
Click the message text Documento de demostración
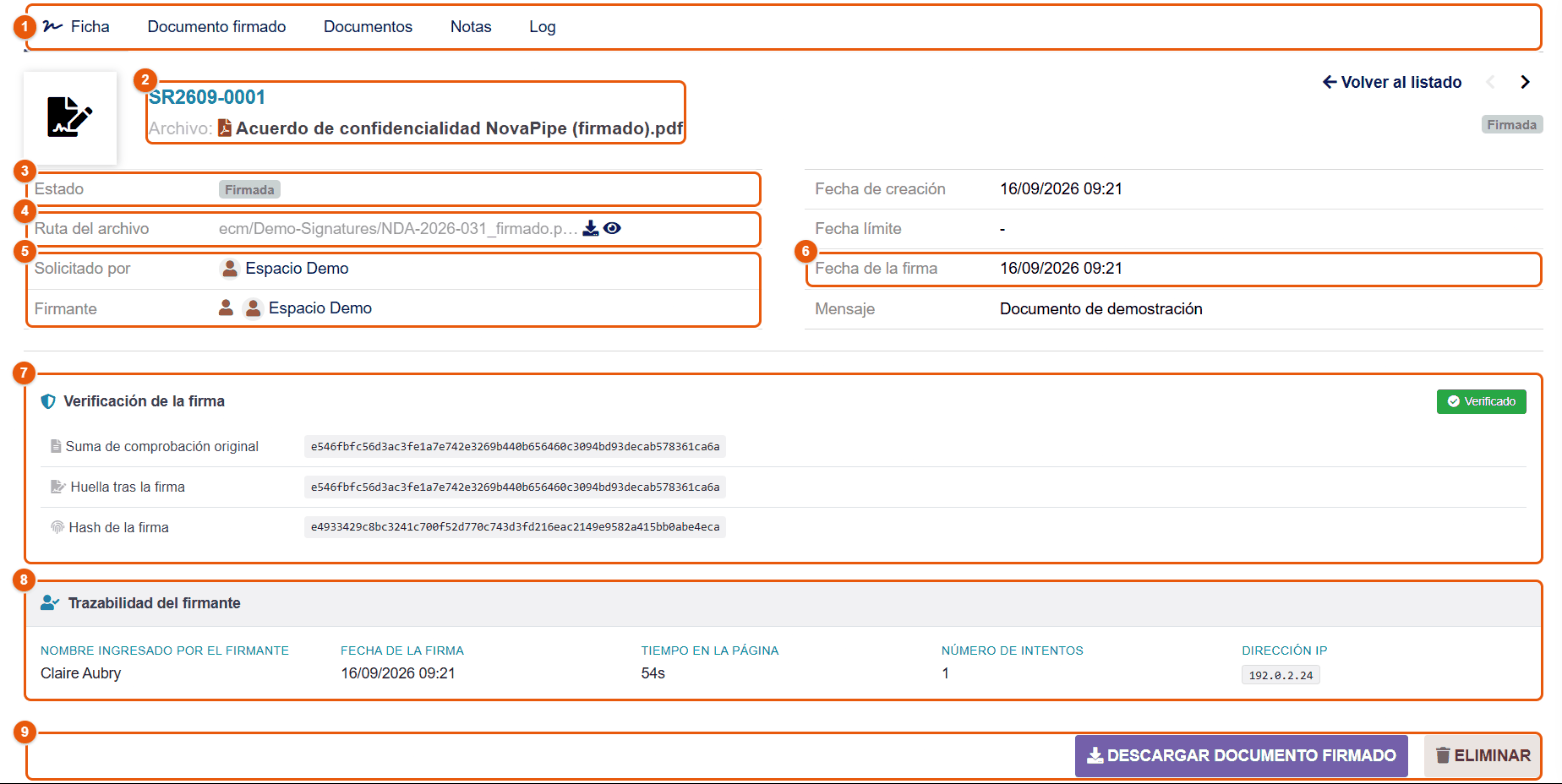pos(1101,308)
